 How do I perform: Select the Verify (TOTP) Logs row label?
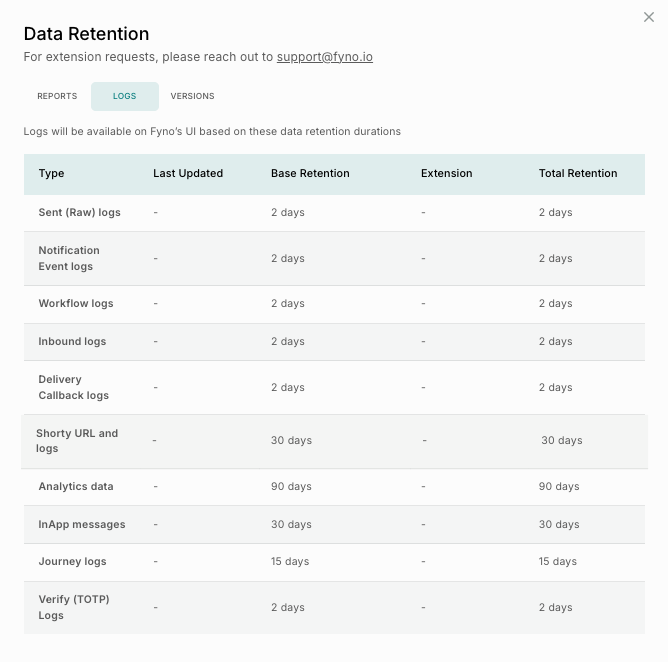click(74, 607)
